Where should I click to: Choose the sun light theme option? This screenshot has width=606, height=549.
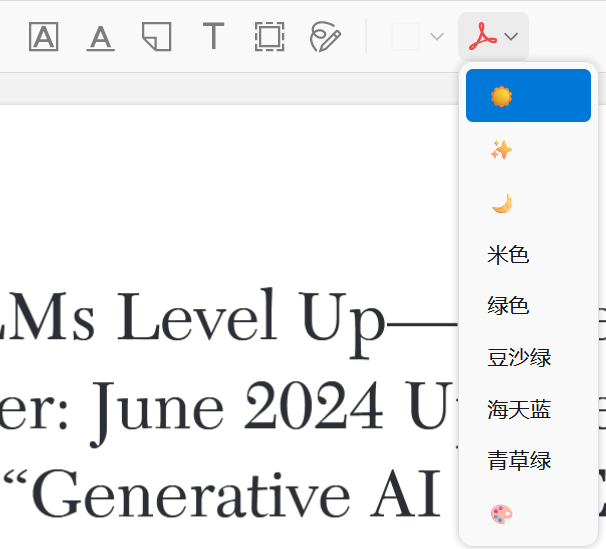[x=528, y=95]
